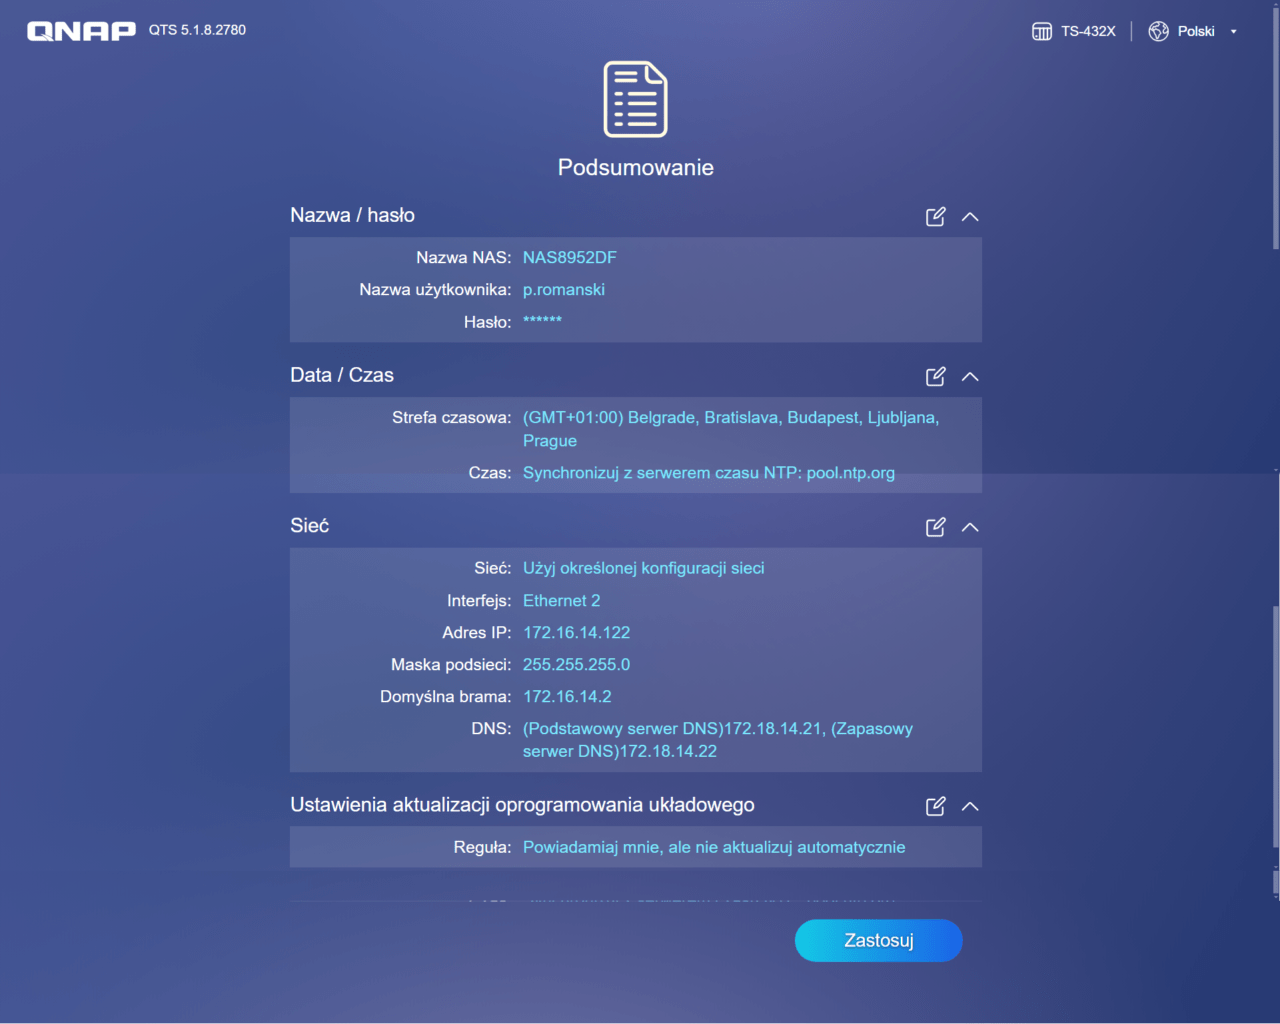
Task: Click the IP address 172.16.14.122
Action: (x=577, y=632)
